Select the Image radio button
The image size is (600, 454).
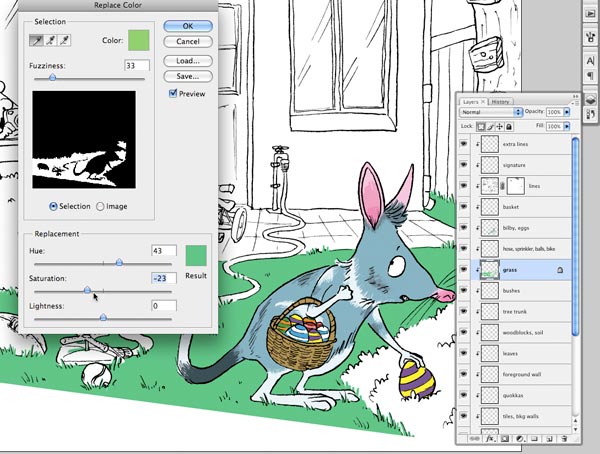tap(100, 206)
